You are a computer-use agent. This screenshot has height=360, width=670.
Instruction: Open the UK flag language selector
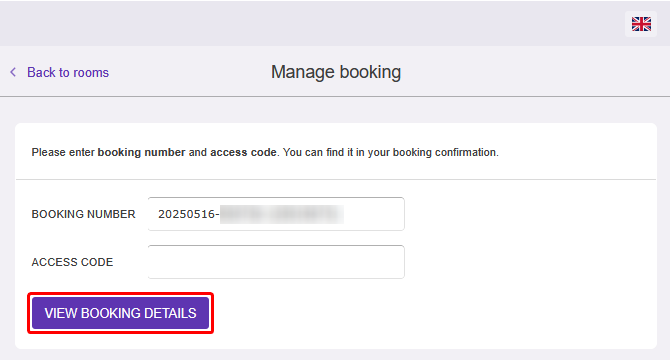641,24
